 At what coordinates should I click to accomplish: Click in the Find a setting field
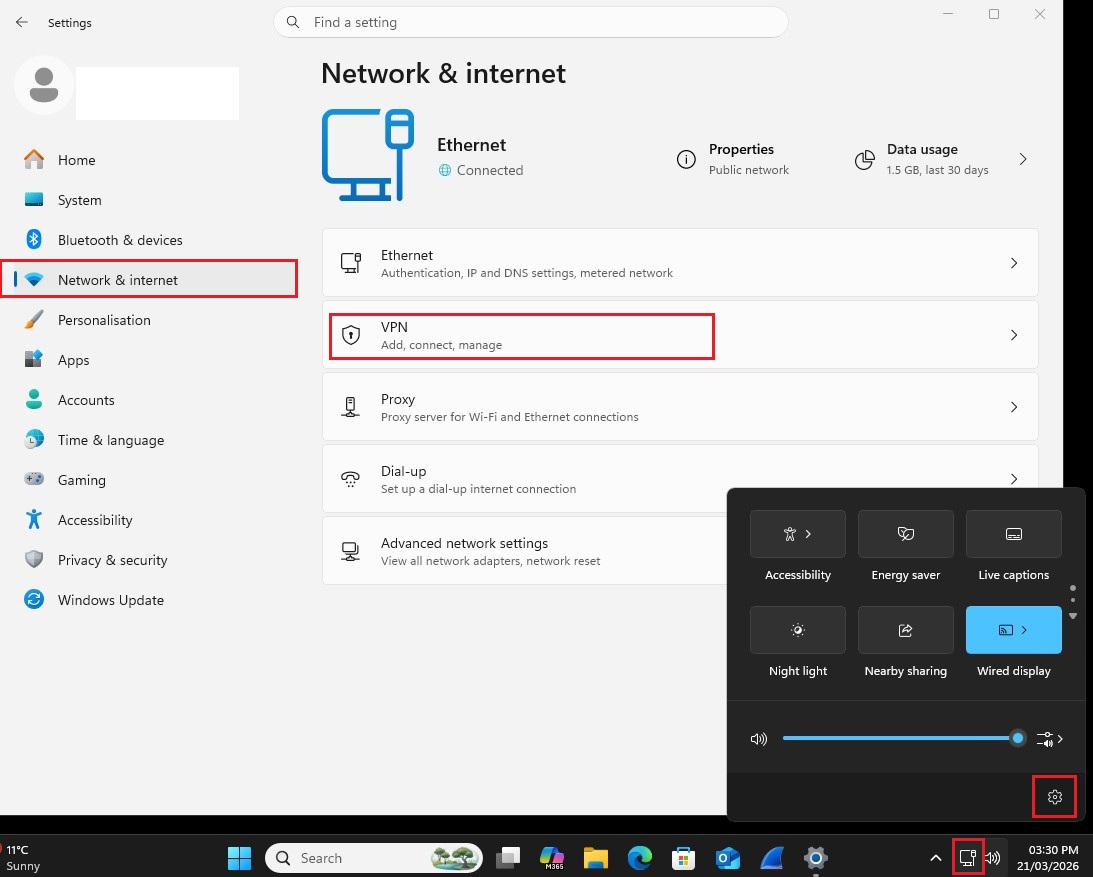530,22
